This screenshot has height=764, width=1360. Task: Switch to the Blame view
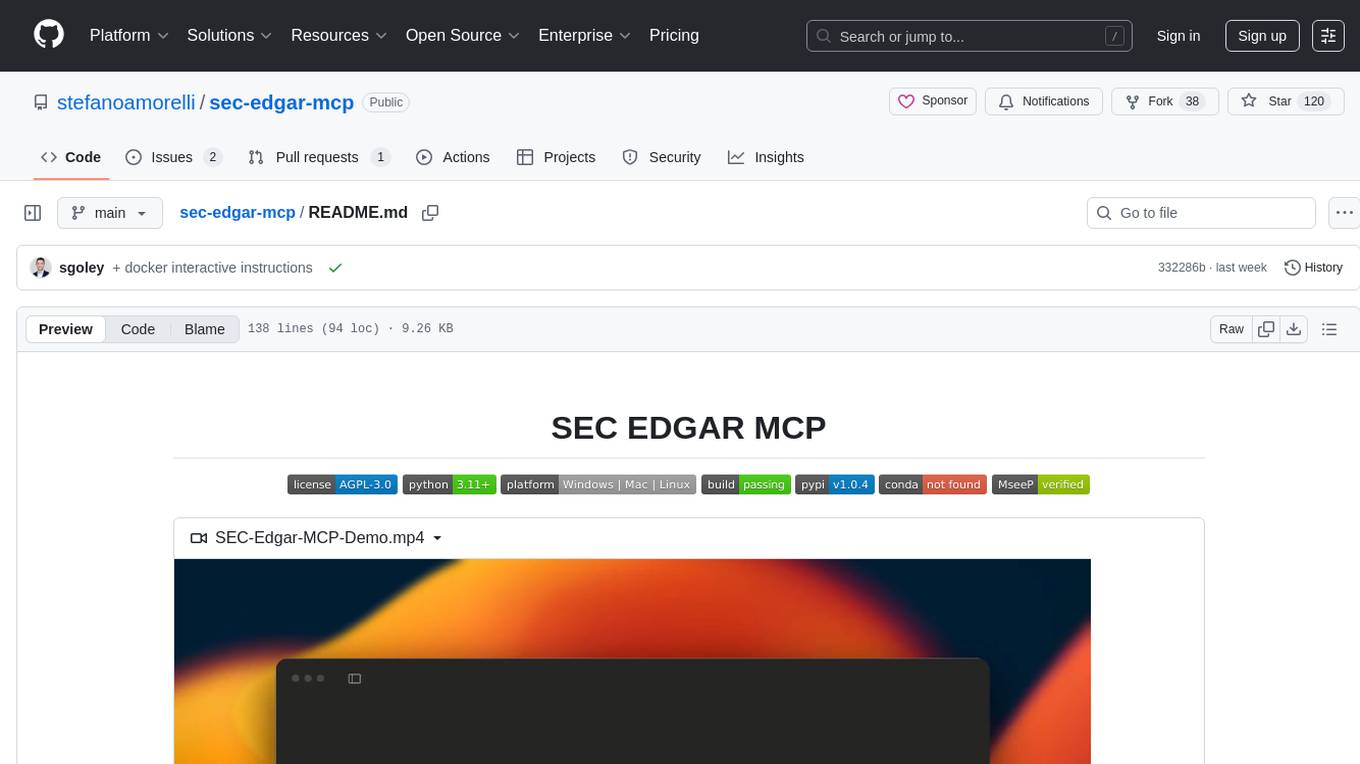pyautogui.click(x=204, y=329)
